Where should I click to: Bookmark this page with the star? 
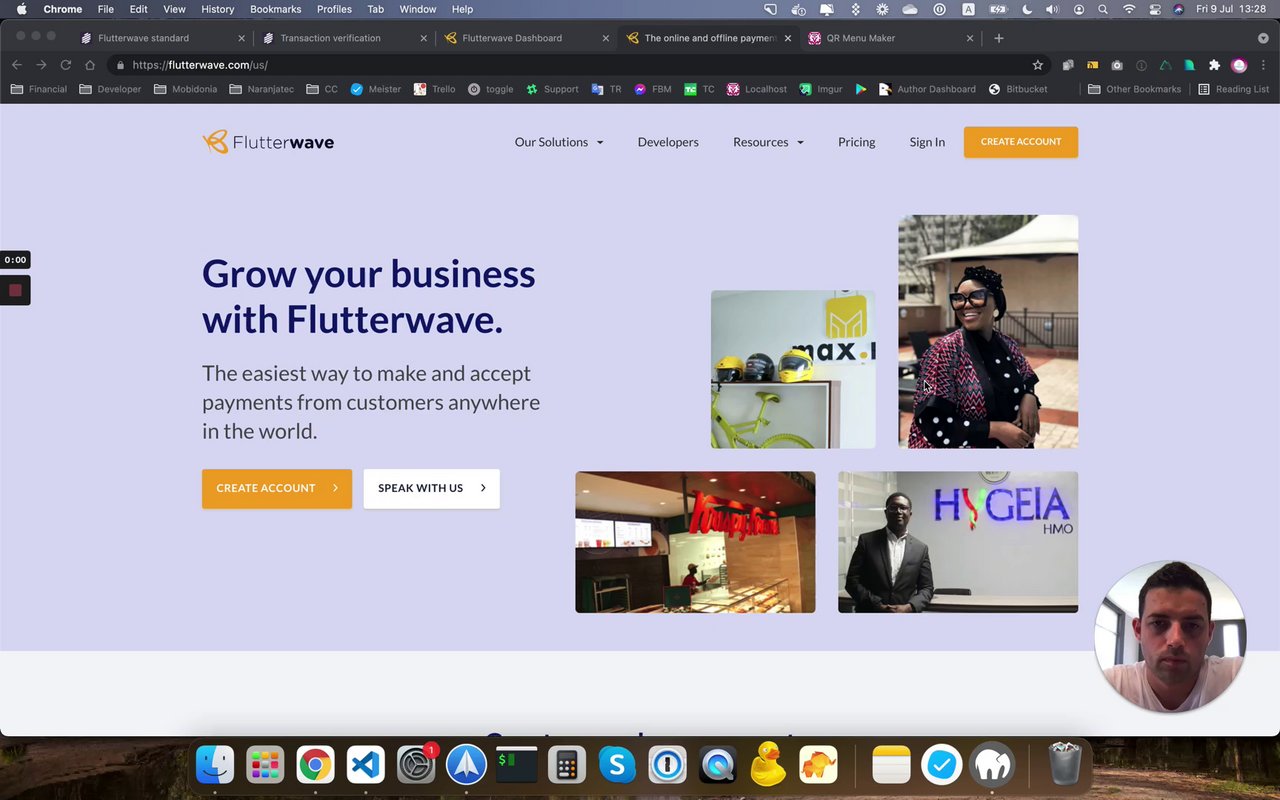tap(1038, 65)
